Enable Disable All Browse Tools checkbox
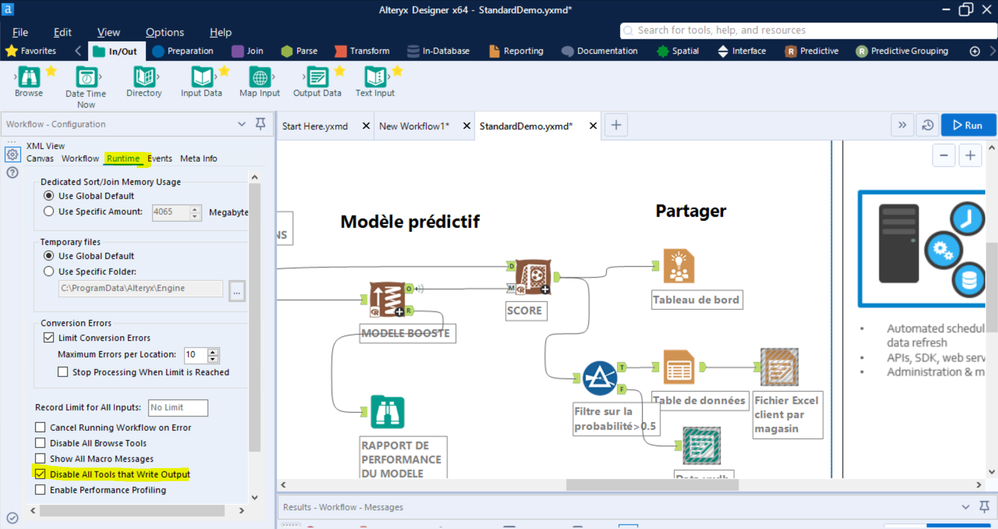The height and width of the screenshot is (529, 998). (40, 443)
